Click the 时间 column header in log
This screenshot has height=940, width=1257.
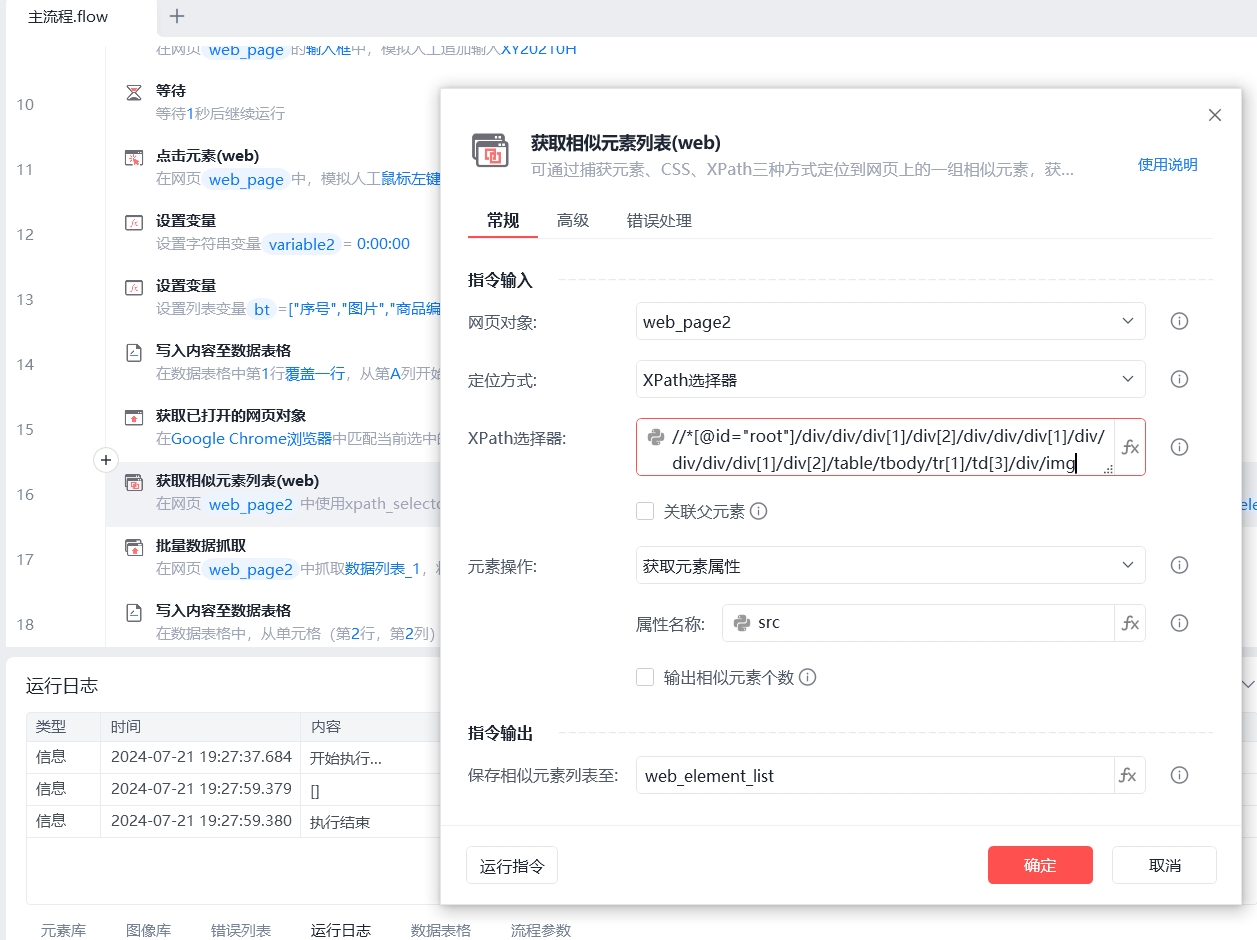point(200,727)
